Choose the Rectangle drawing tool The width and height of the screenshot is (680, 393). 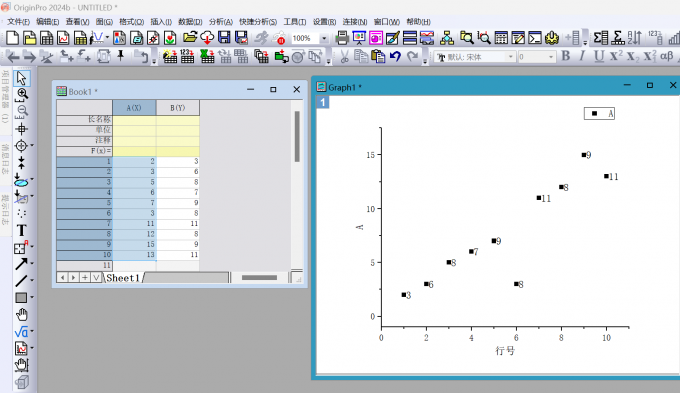coord(21,298)
